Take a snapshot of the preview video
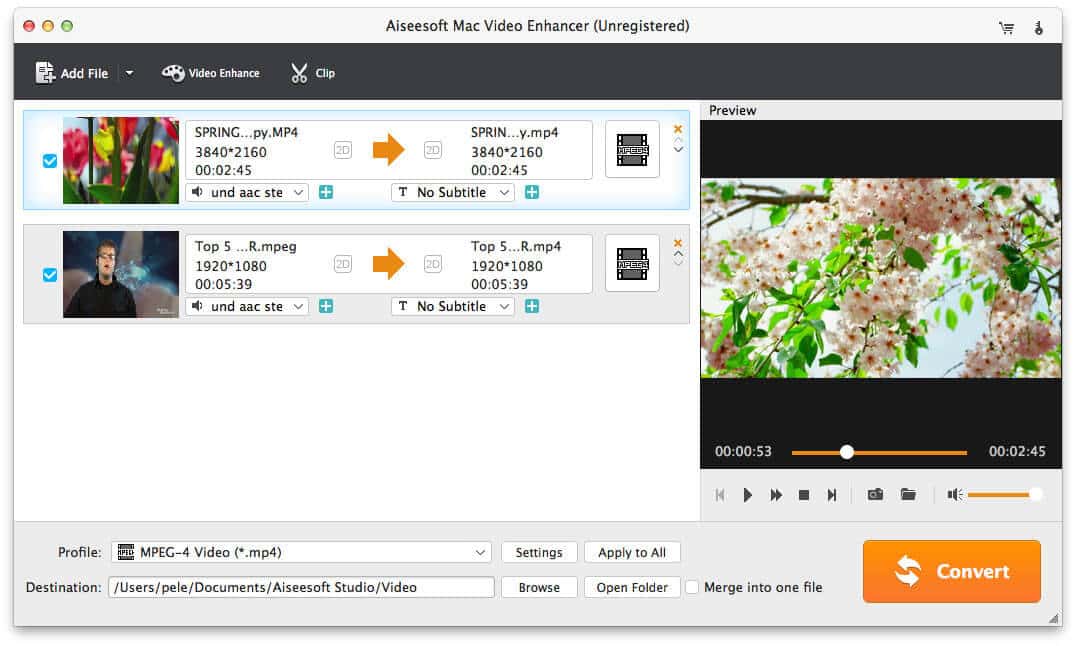The width and height of the screenshot is (1076, 646). (875, 494)
